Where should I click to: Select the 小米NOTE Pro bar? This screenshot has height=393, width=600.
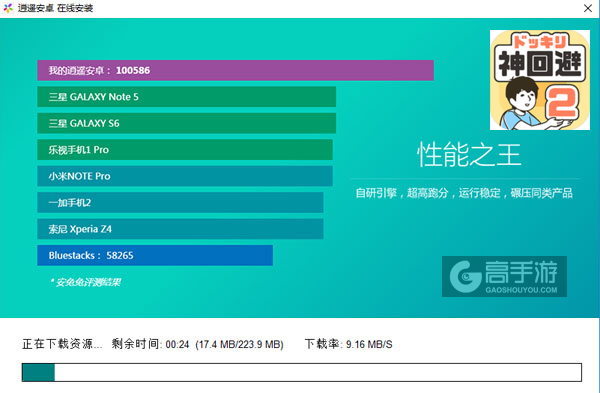185,176
